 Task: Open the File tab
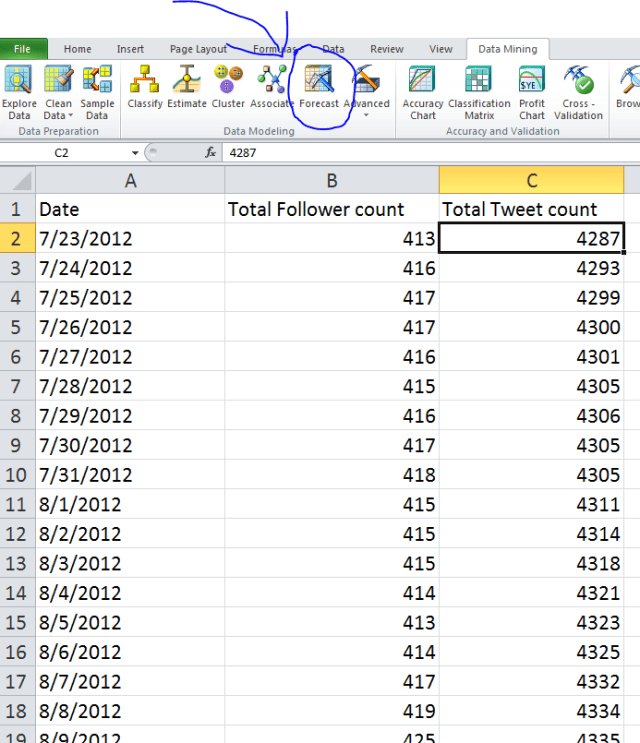(23, 49)
